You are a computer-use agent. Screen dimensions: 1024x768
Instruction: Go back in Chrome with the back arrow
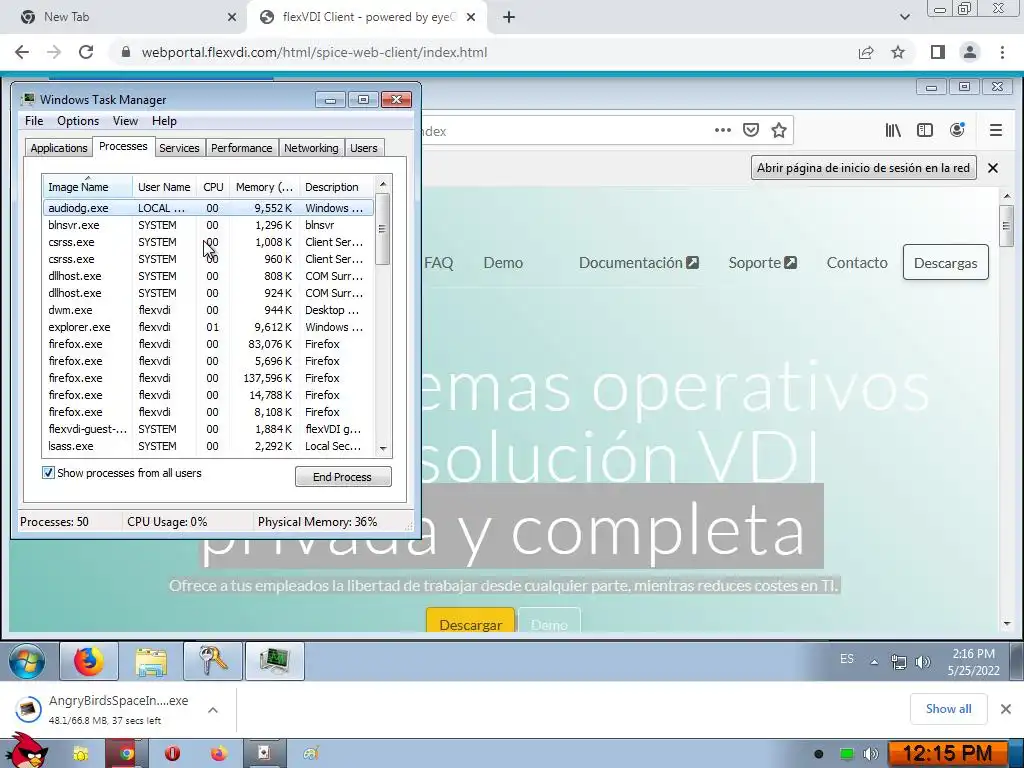pyautogui.click(x=22, y=52)
